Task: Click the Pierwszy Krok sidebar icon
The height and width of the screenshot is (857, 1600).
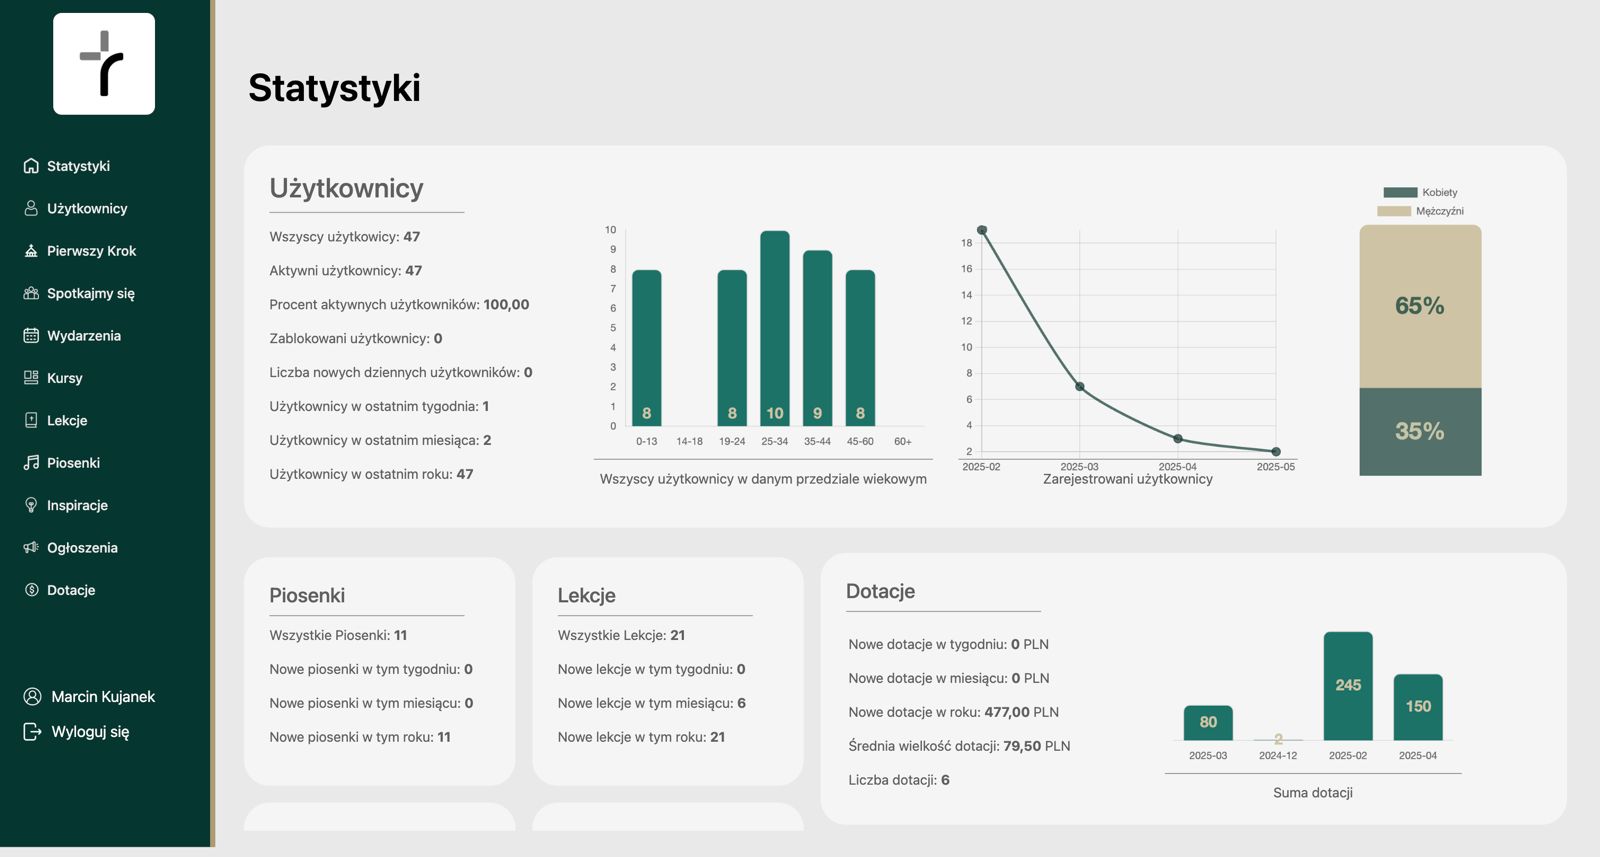Action: point(31,251)
